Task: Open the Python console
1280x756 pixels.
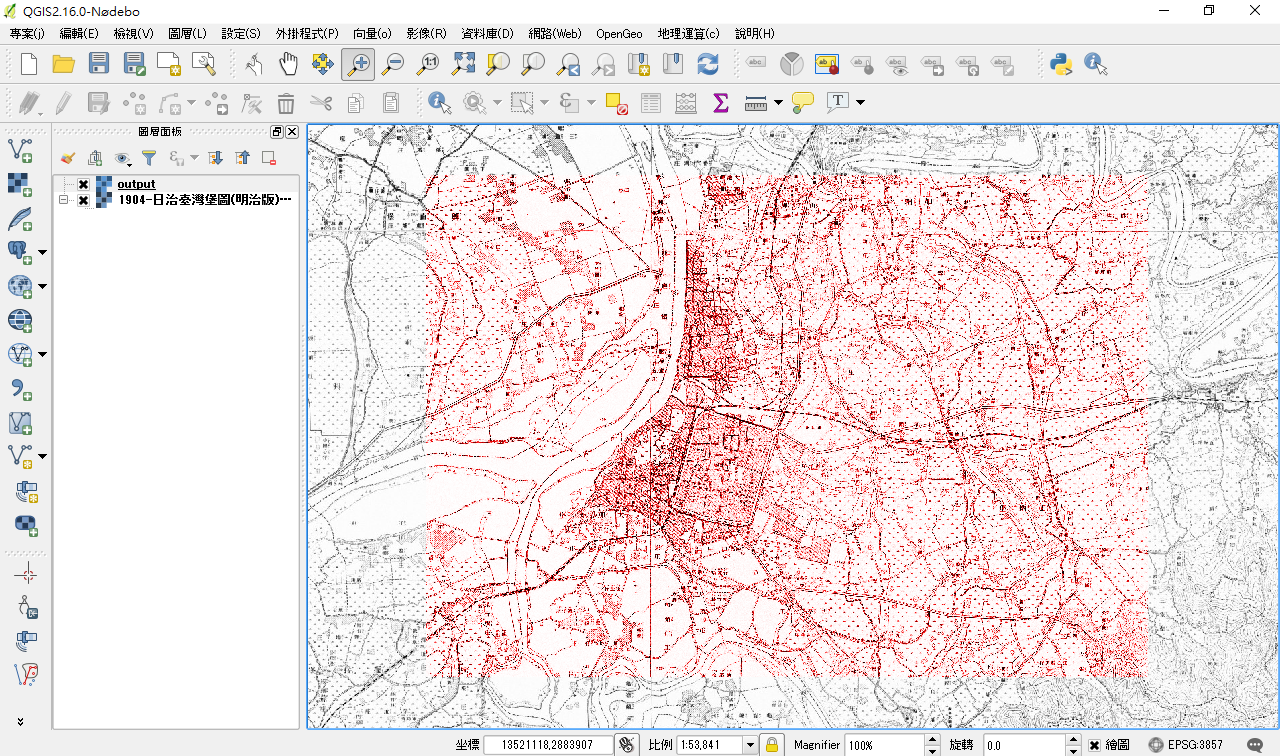Action: (x=1061, y=65)
